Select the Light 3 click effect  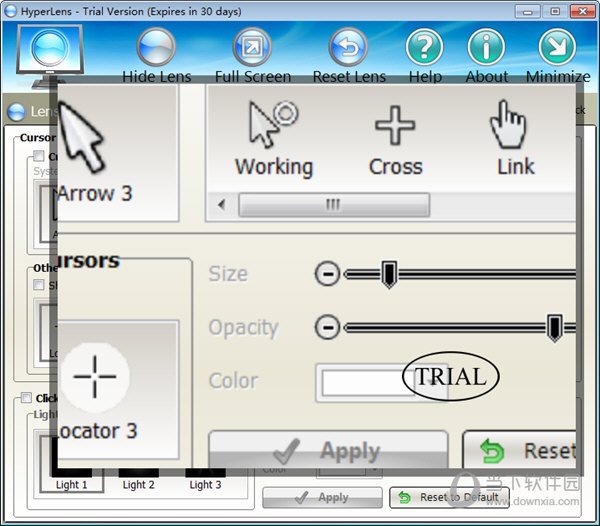(205, 481)
